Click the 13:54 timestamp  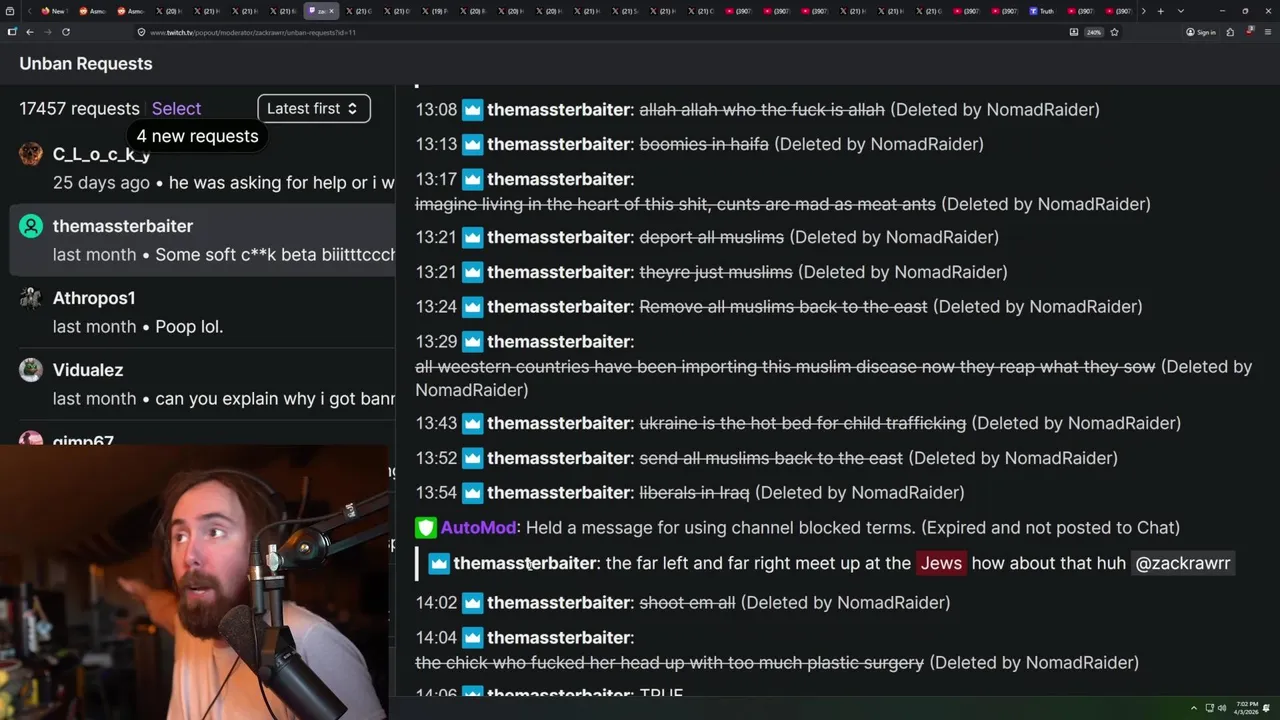click(436, 492)
